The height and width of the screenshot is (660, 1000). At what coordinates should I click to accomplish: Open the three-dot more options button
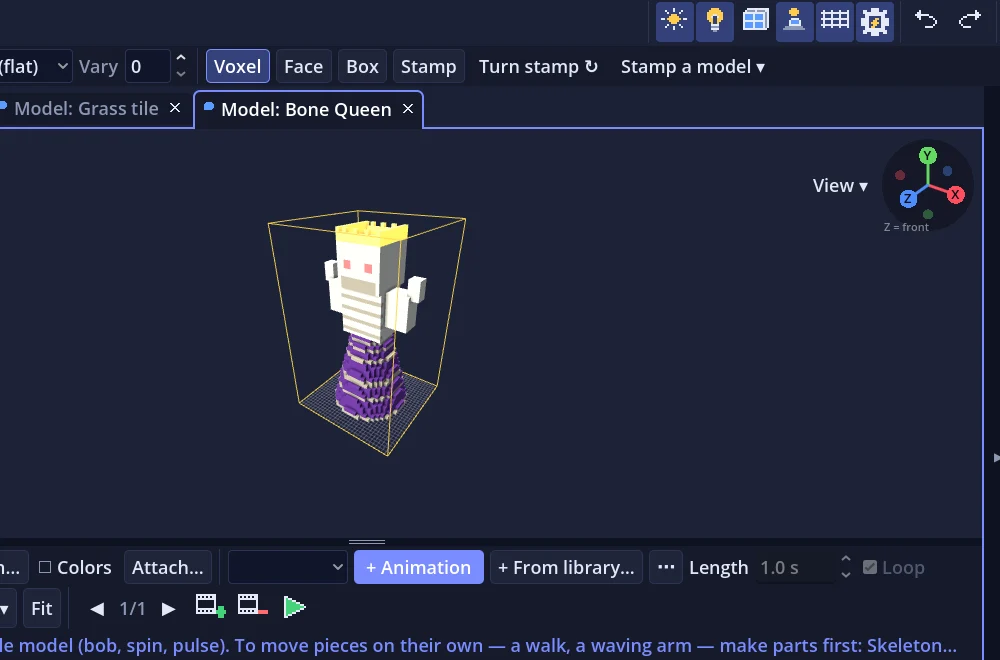click(x=666, y=567)
